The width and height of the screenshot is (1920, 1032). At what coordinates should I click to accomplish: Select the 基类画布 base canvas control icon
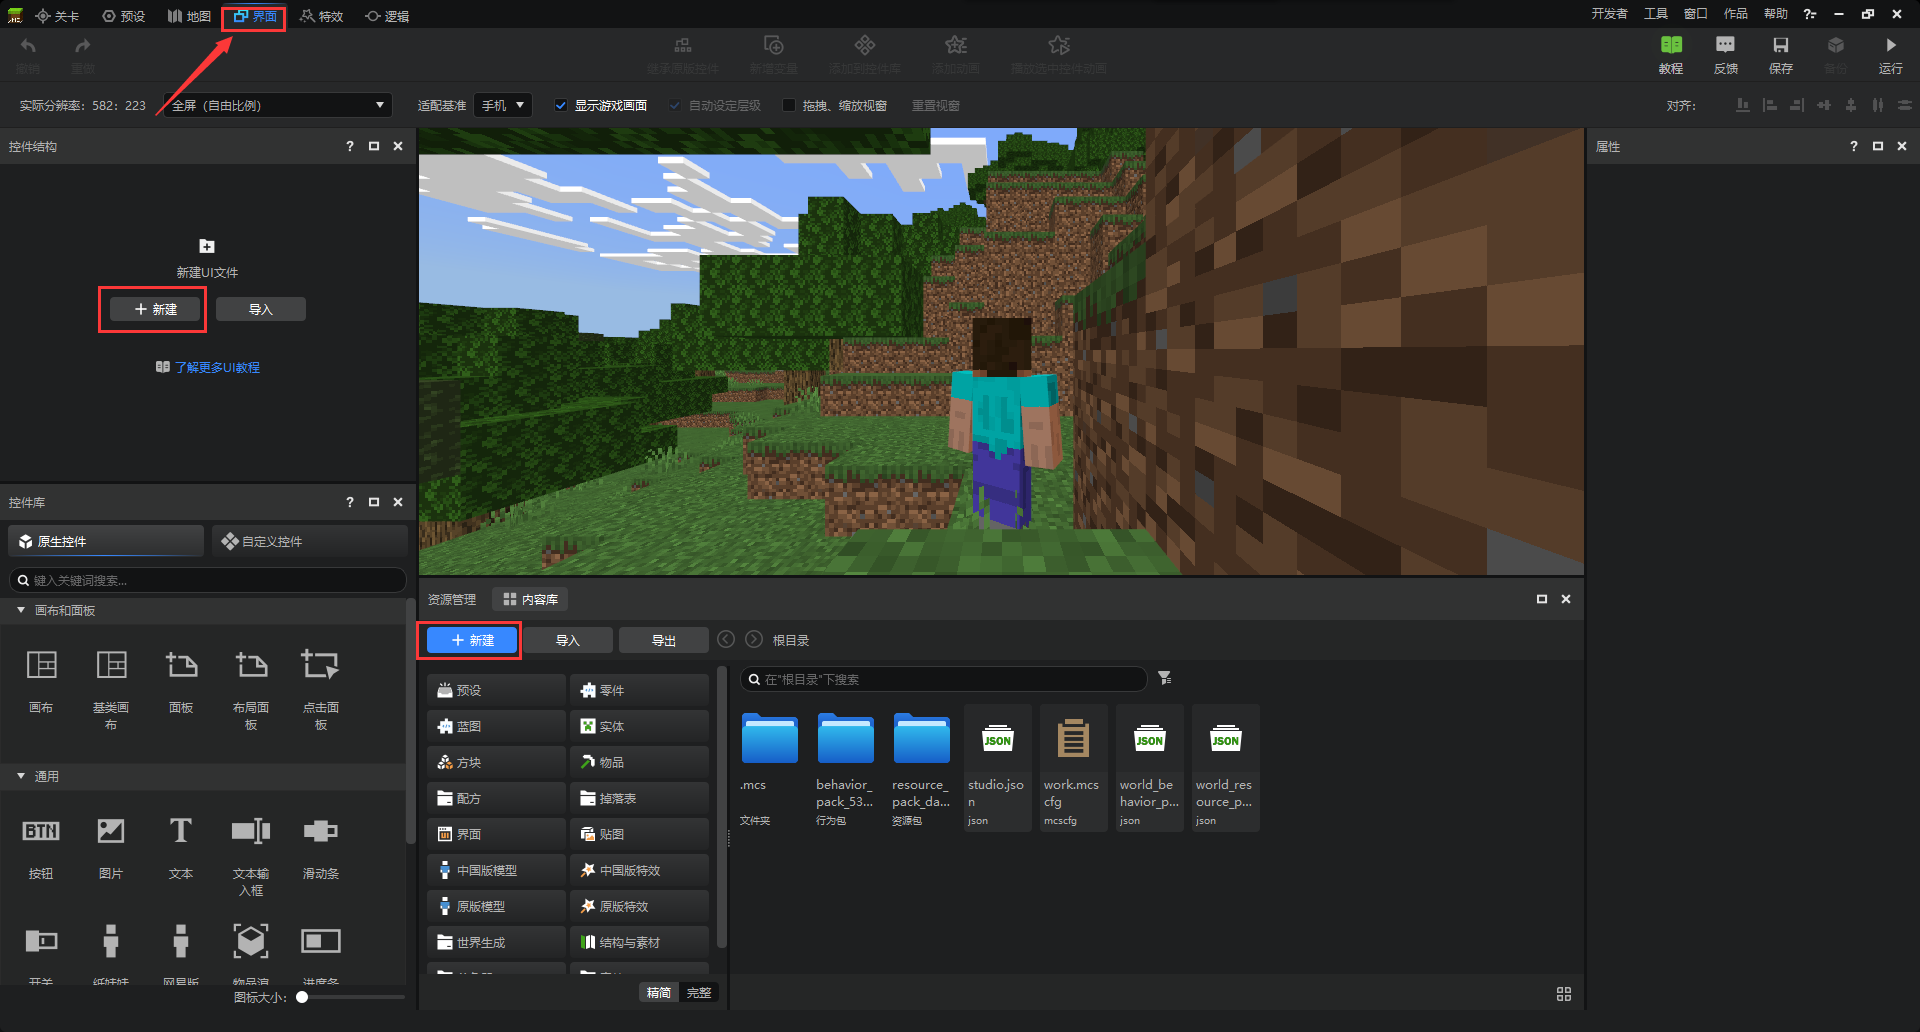click(111, 664)
